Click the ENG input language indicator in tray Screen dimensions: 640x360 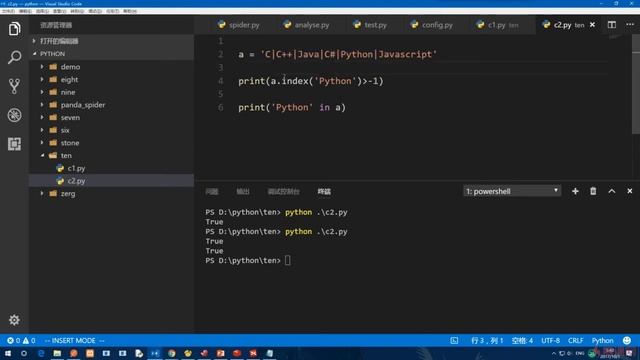(x=580, y=353)
